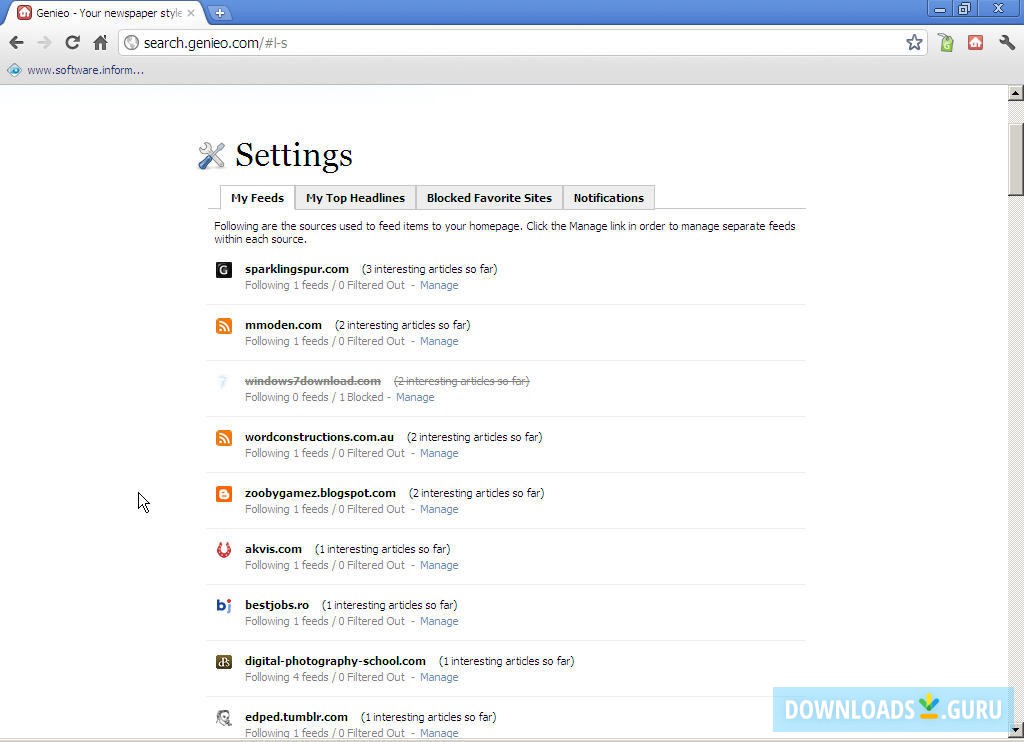Click the edped.tumblr.com avatar icon
1024x742 pixels.
[224, 718]
